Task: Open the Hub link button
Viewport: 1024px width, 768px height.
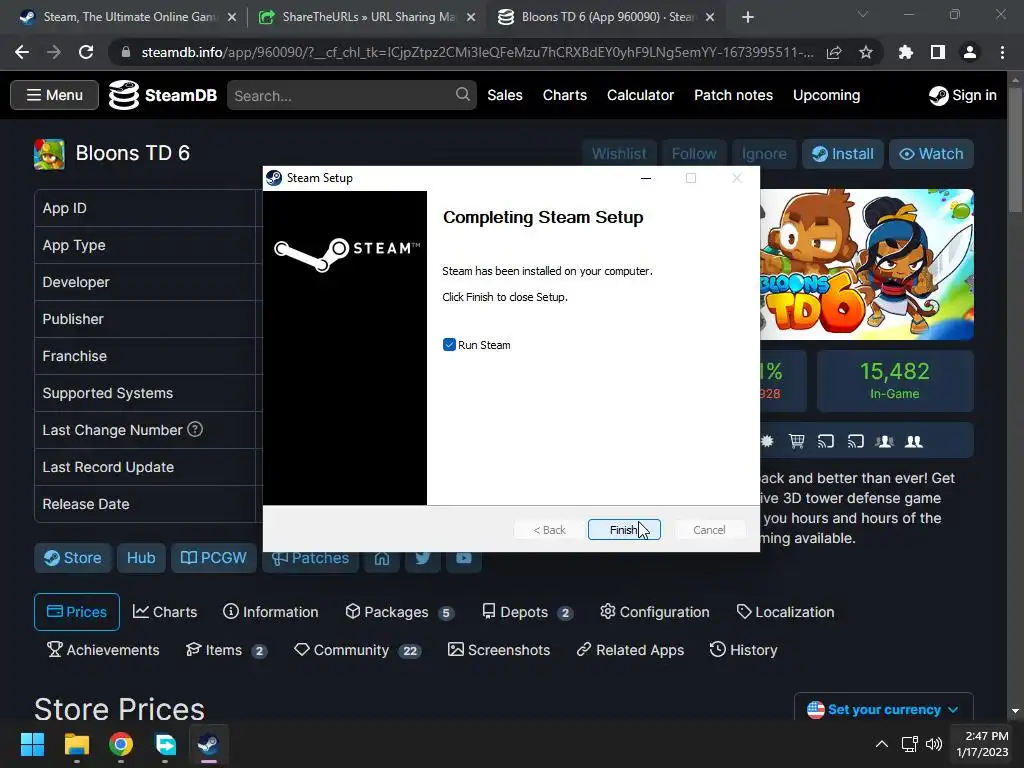Action: (x=141, y=558)
